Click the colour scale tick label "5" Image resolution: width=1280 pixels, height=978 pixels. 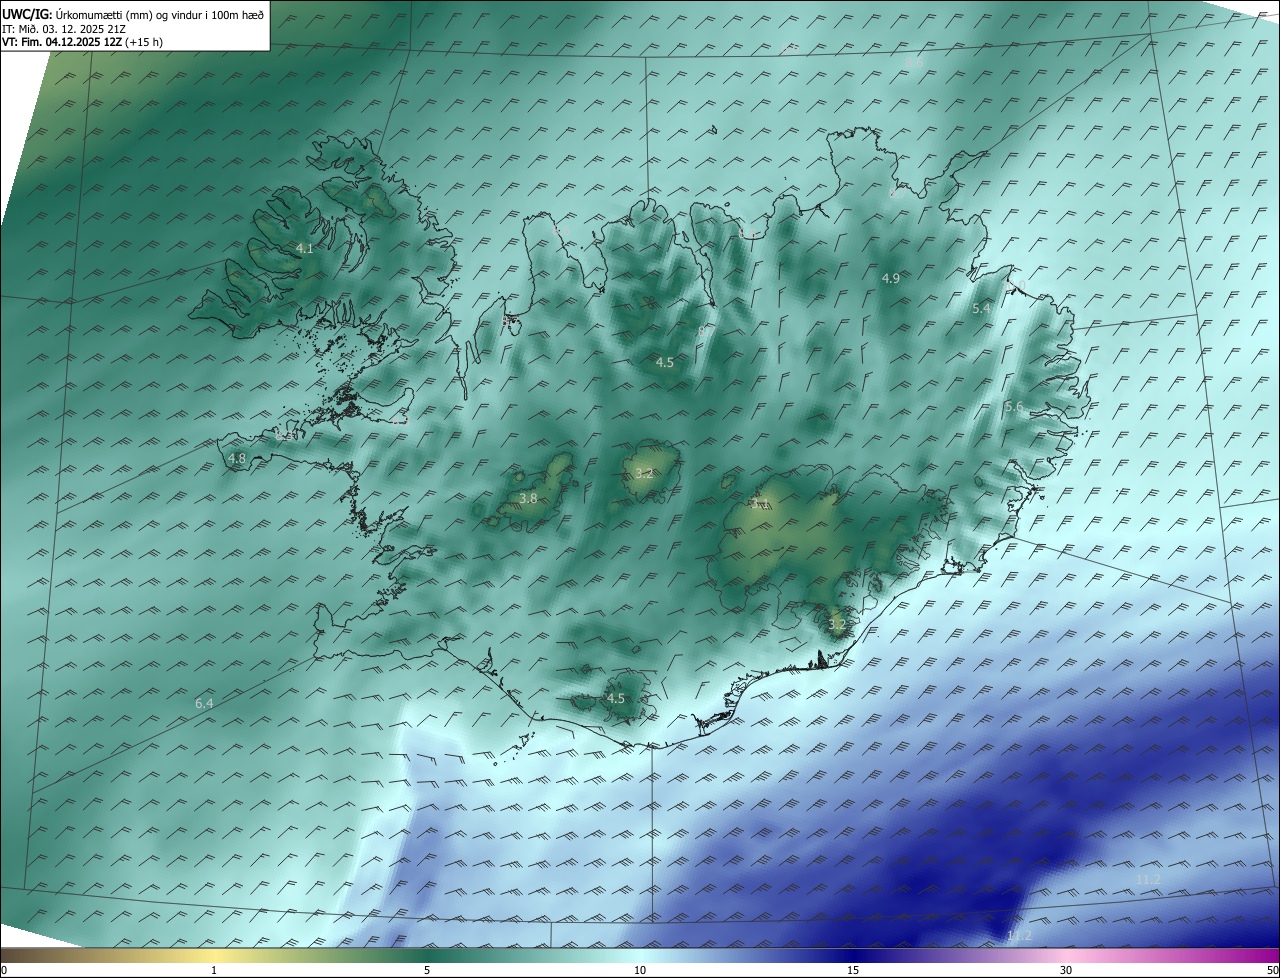pos(427,970)
